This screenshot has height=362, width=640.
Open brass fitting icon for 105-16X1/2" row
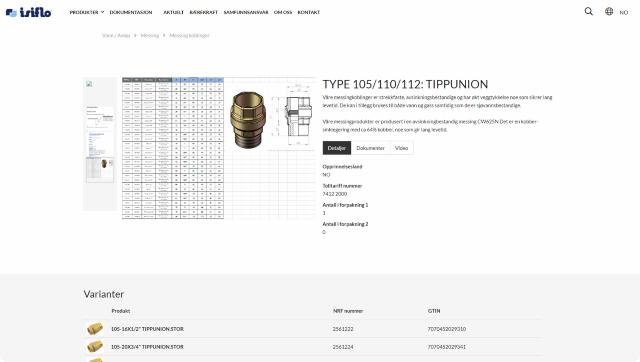95,329
